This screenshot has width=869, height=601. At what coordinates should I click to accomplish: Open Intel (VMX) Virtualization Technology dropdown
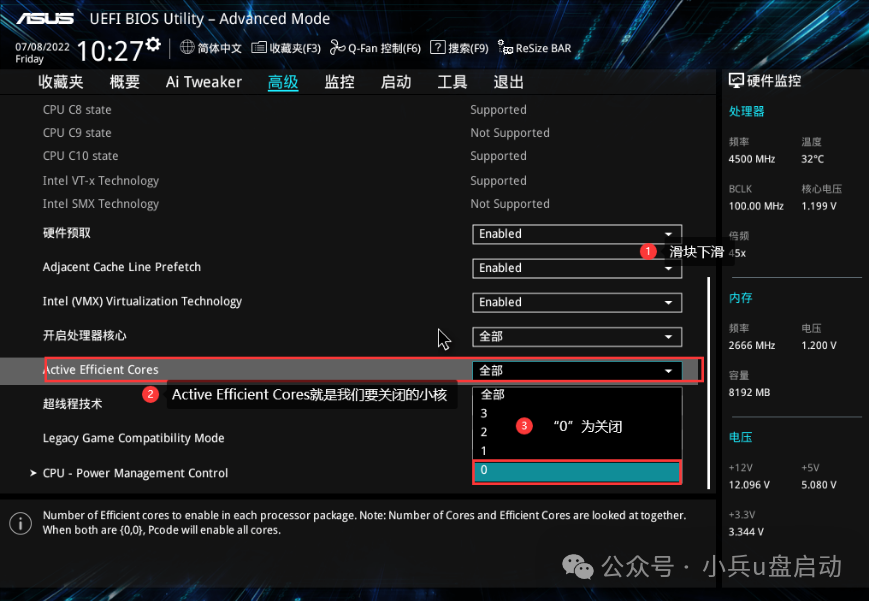(577, 303)
